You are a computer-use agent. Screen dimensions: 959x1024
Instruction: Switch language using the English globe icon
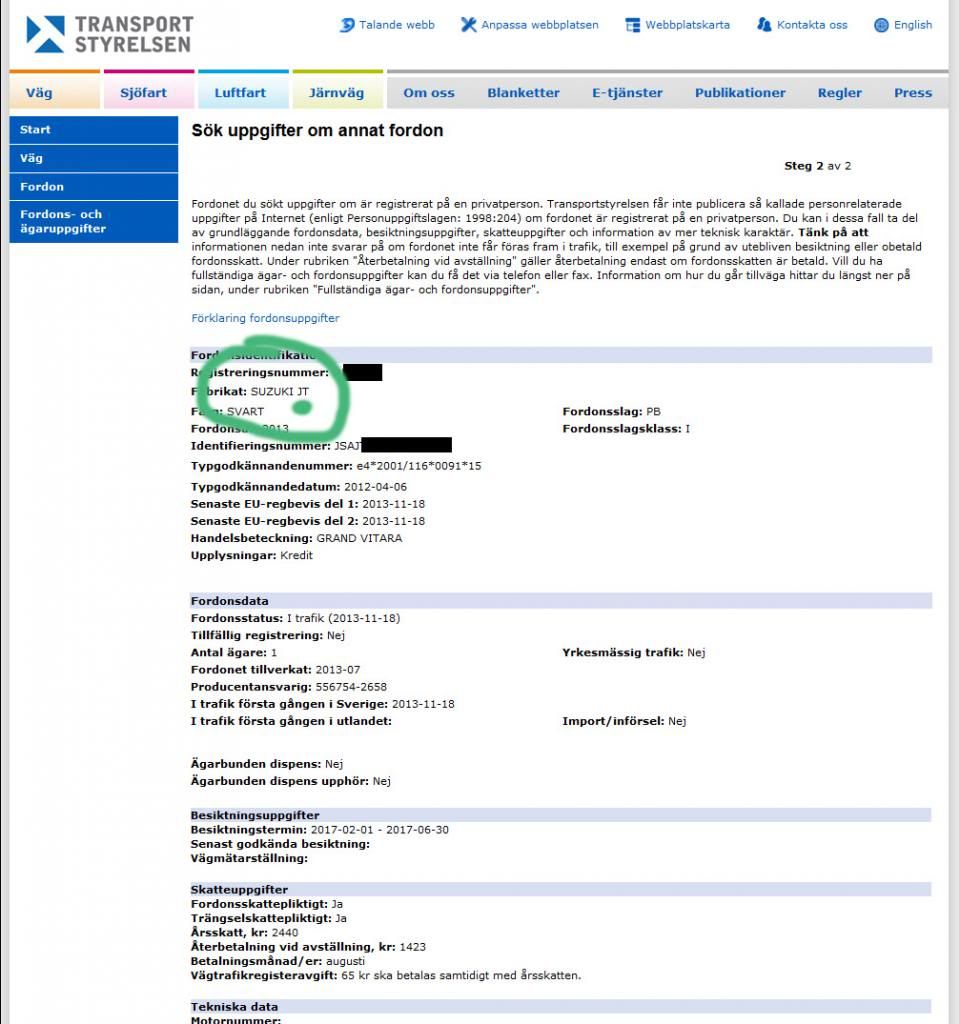coord(882,25)
